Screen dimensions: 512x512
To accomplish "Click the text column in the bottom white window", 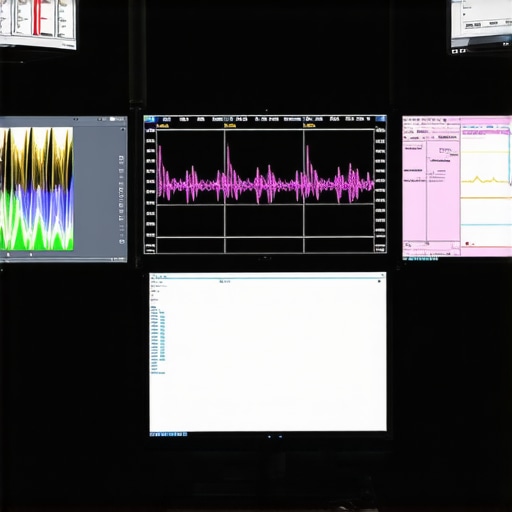I will click(158, 340).
